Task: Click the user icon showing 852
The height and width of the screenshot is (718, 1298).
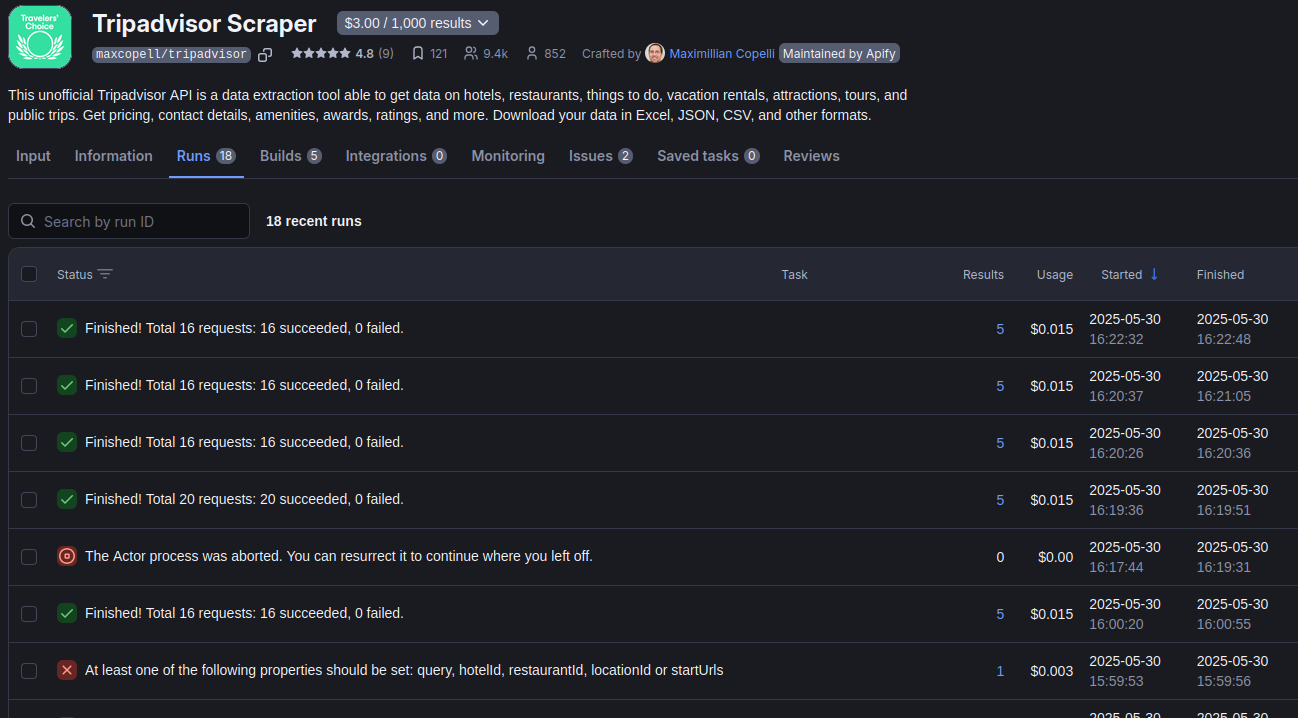Action: 532,54
